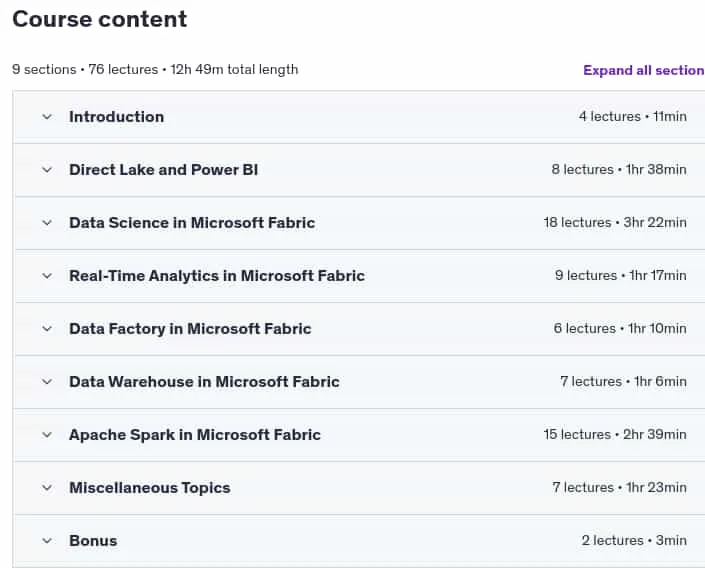Expand the Introduction section chevron
Image resolution: width=705 pixels, height=568 pixels.
pyautogui.click(x=47, y=117)
